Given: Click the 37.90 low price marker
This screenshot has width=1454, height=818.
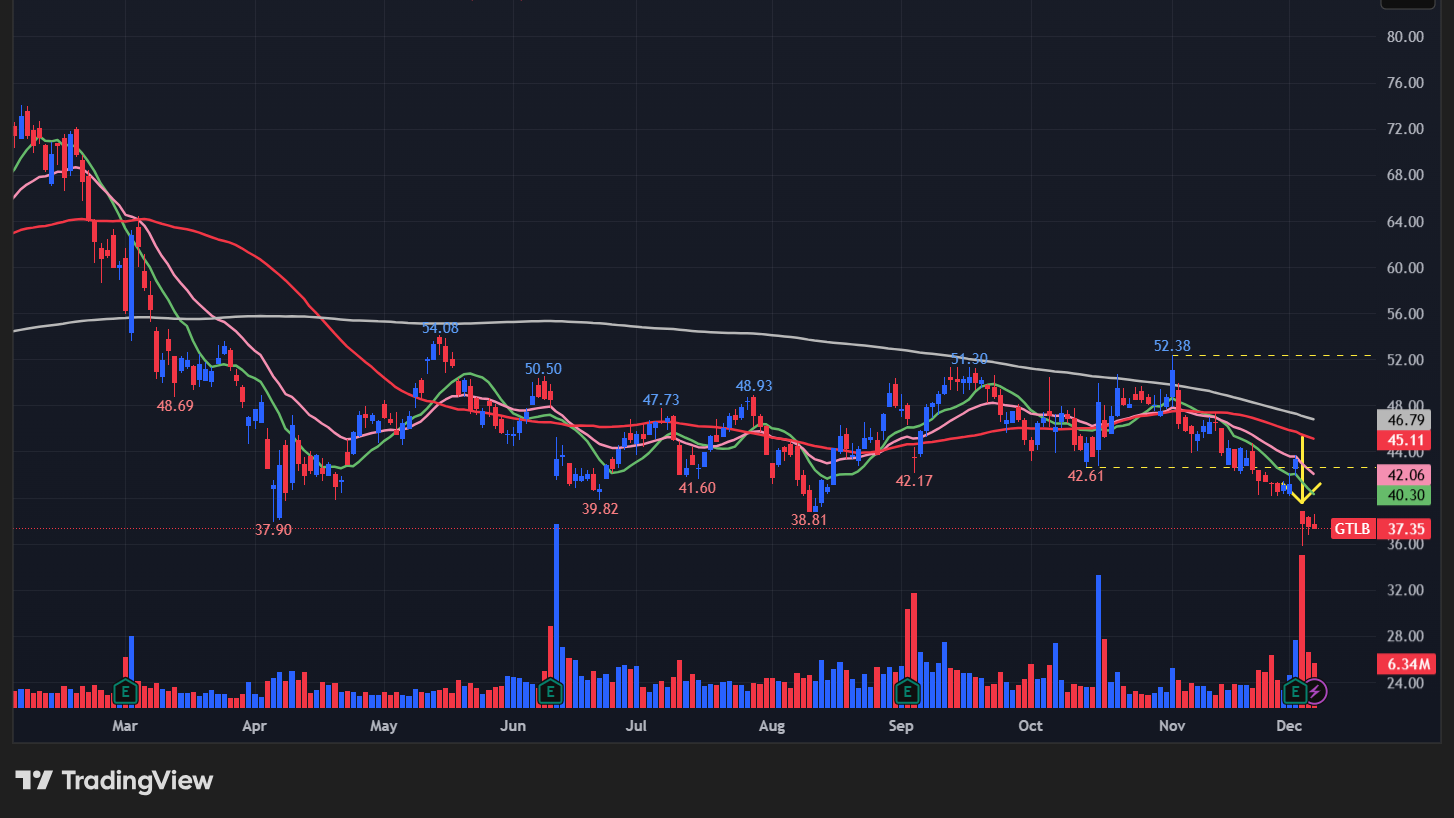Looking at the screenshot, I should point(273,530).
